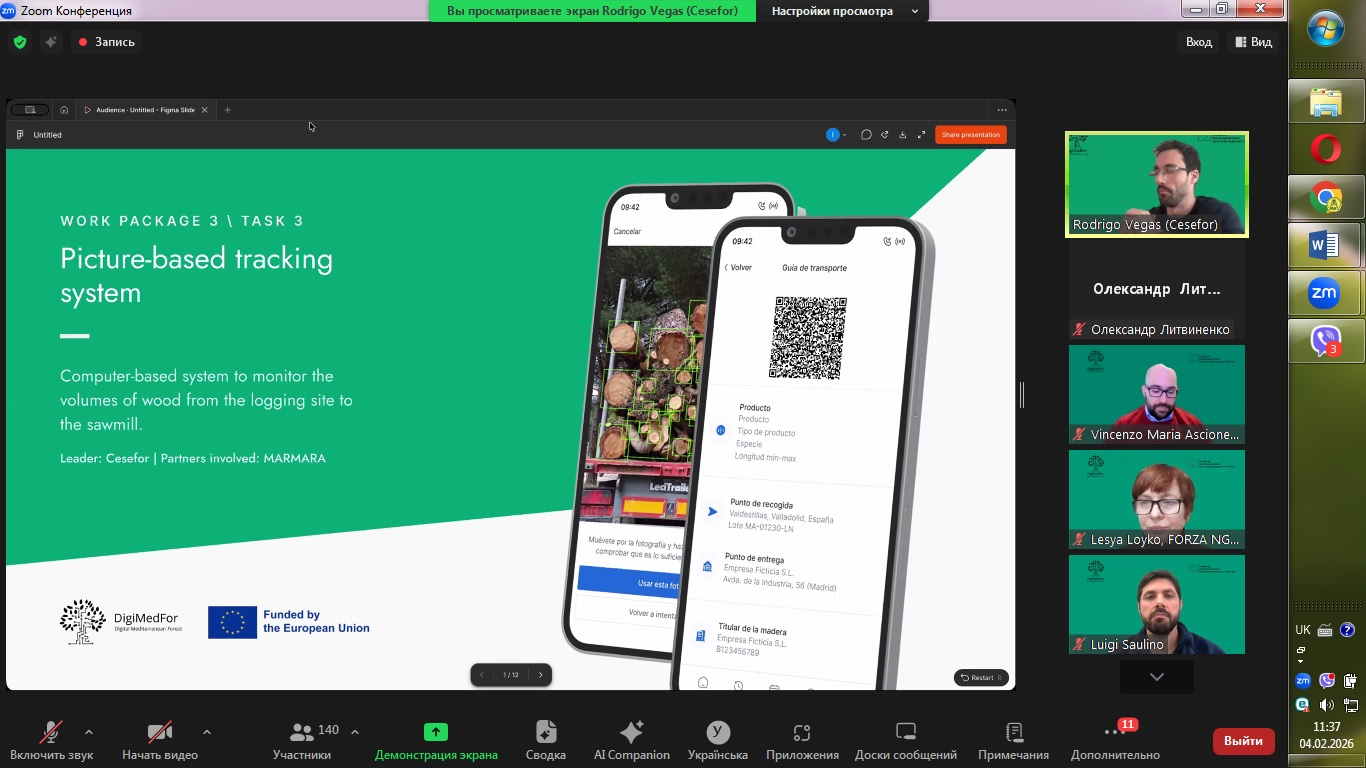Screen dimensions: 1366x768
Task: Click the Дополнительно more options icon
Action: click(1114, 740)
